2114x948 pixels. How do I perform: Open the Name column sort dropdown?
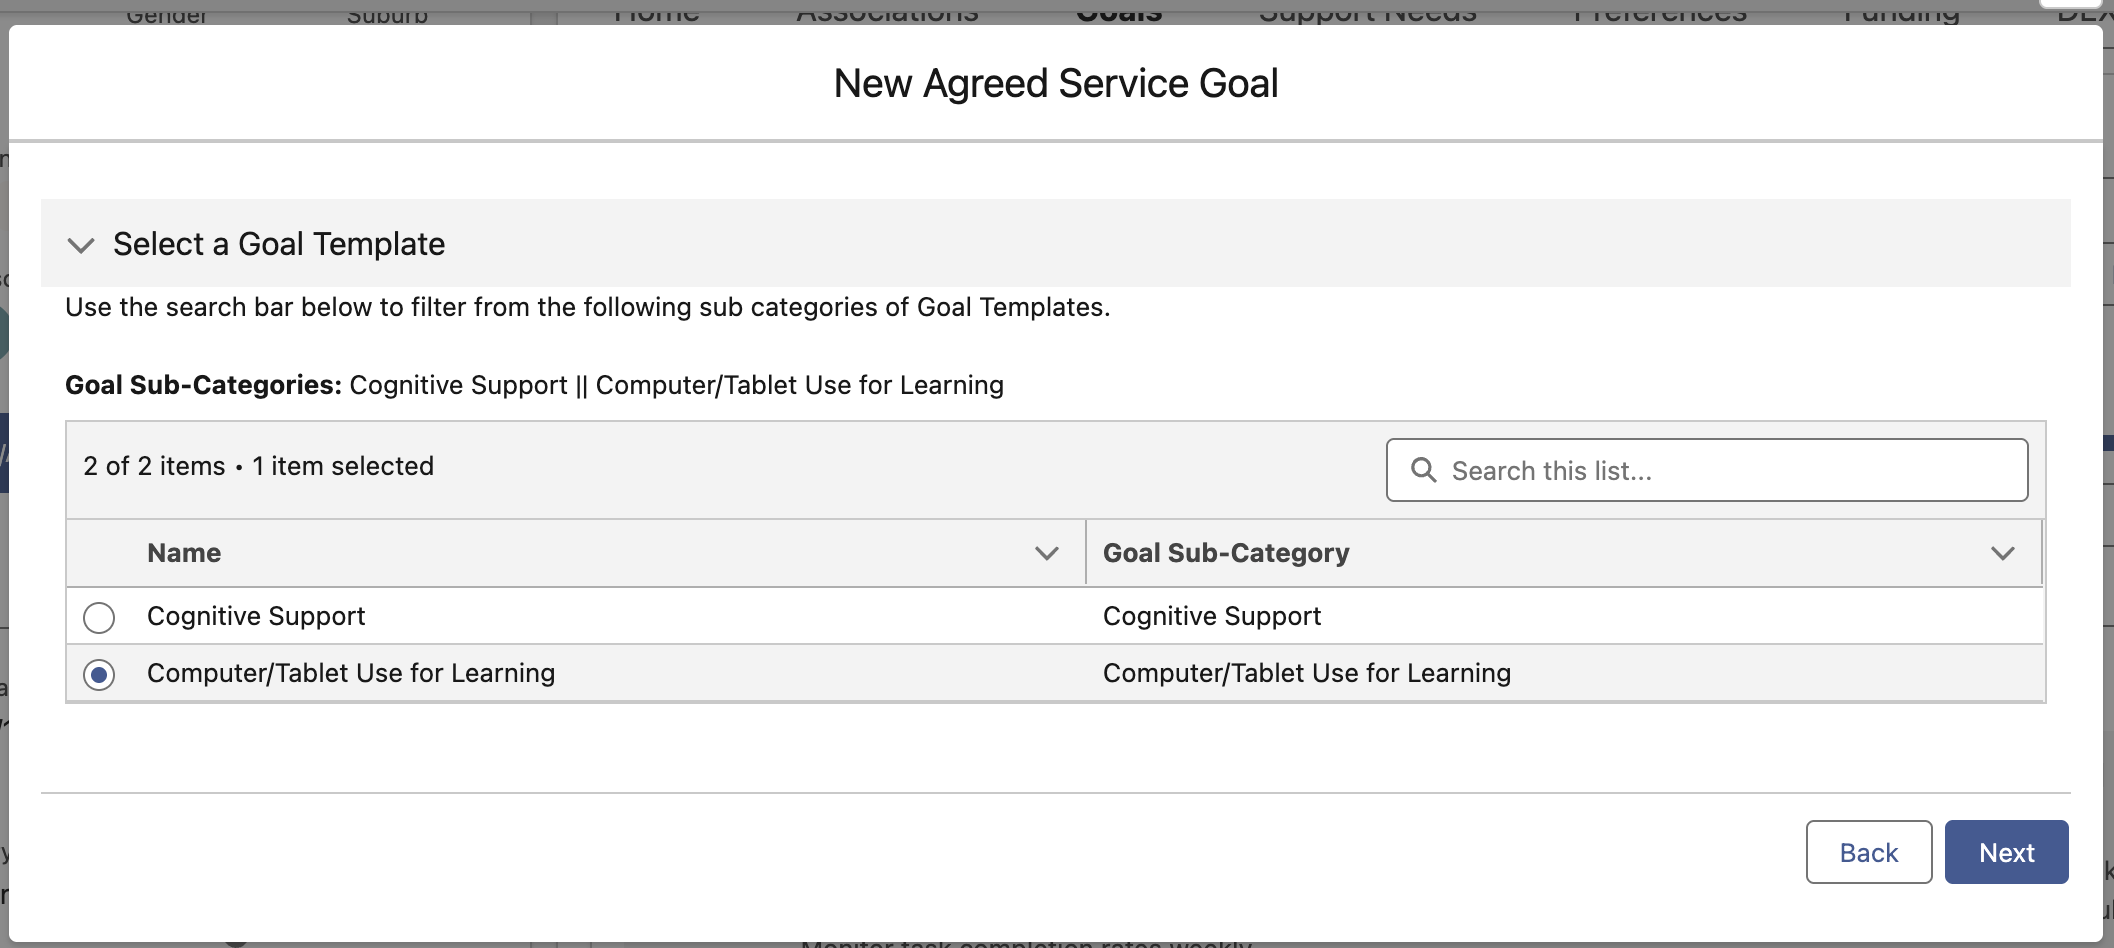pos(1046,553)
